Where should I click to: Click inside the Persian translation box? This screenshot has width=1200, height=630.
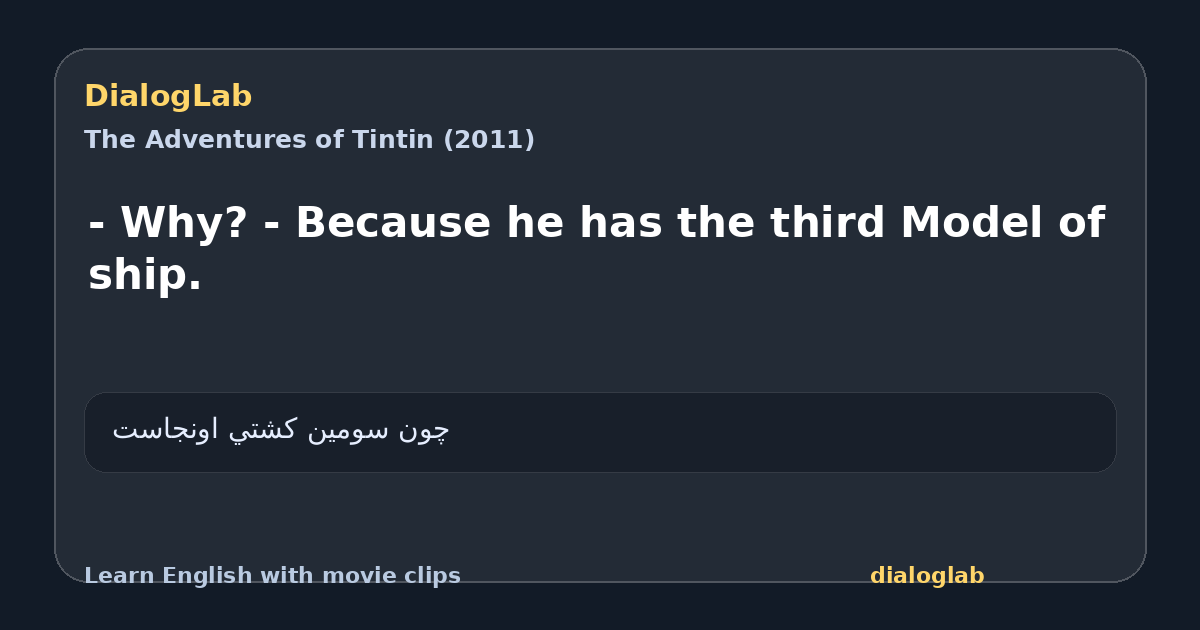click(600, 432)
